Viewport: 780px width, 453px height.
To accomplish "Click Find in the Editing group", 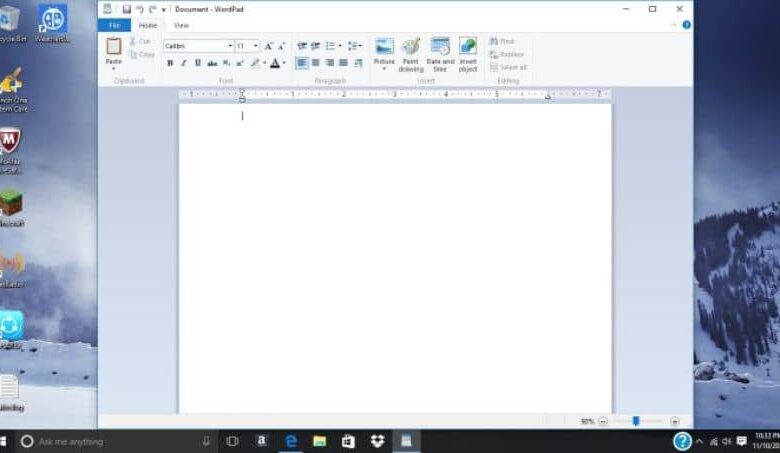I will (x=501, y=41).
